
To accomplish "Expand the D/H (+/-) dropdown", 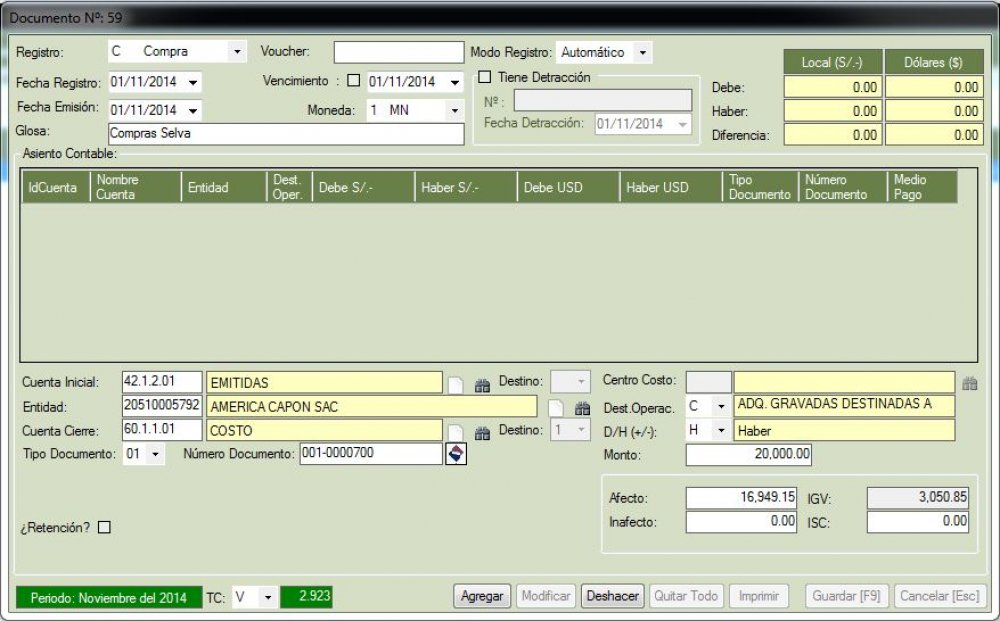I will (x=721, y=430).
